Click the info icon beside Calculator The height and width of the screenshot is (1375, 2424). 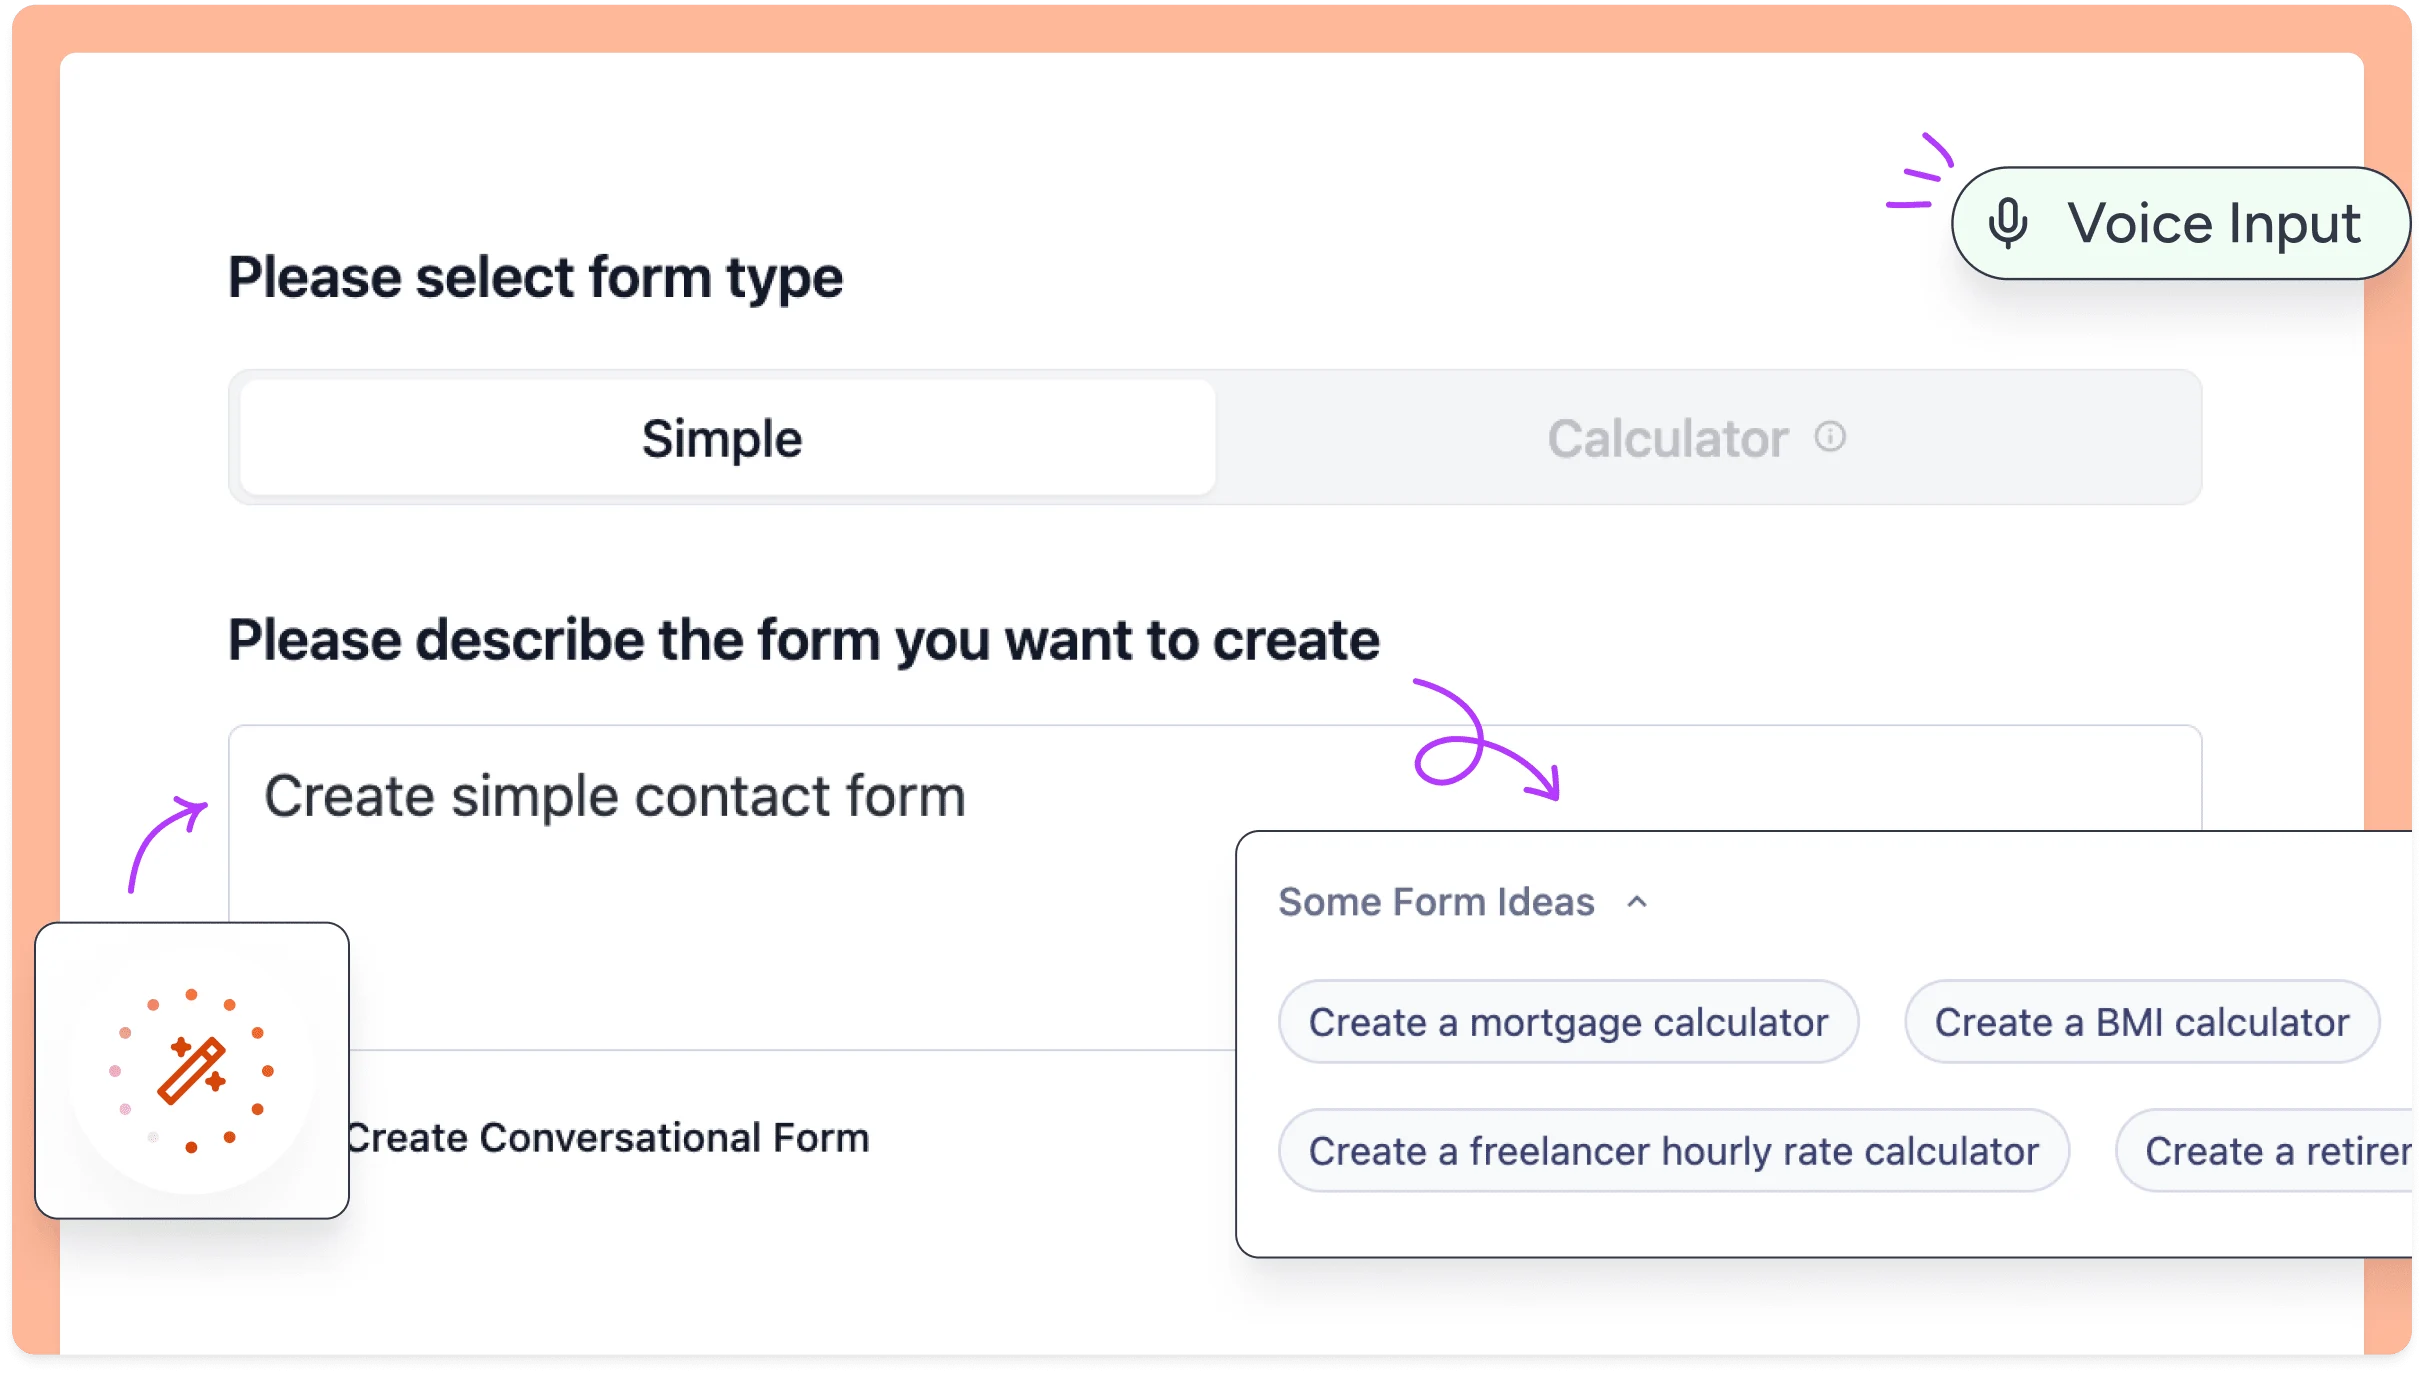(x=1830, y=437)
